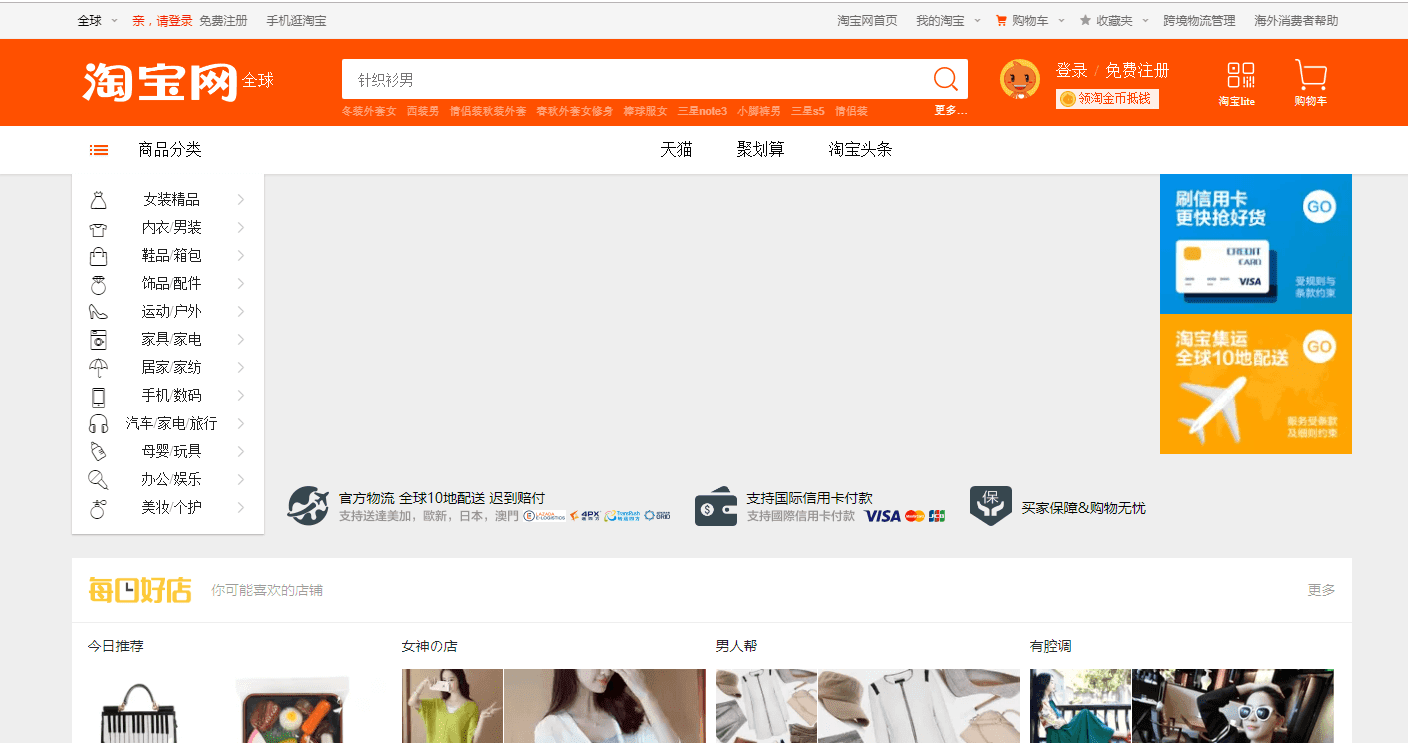The image size is (1408, 743).
Task: Click the 买家保障&购物无忧 text
Action: (x=1083, y=508)
